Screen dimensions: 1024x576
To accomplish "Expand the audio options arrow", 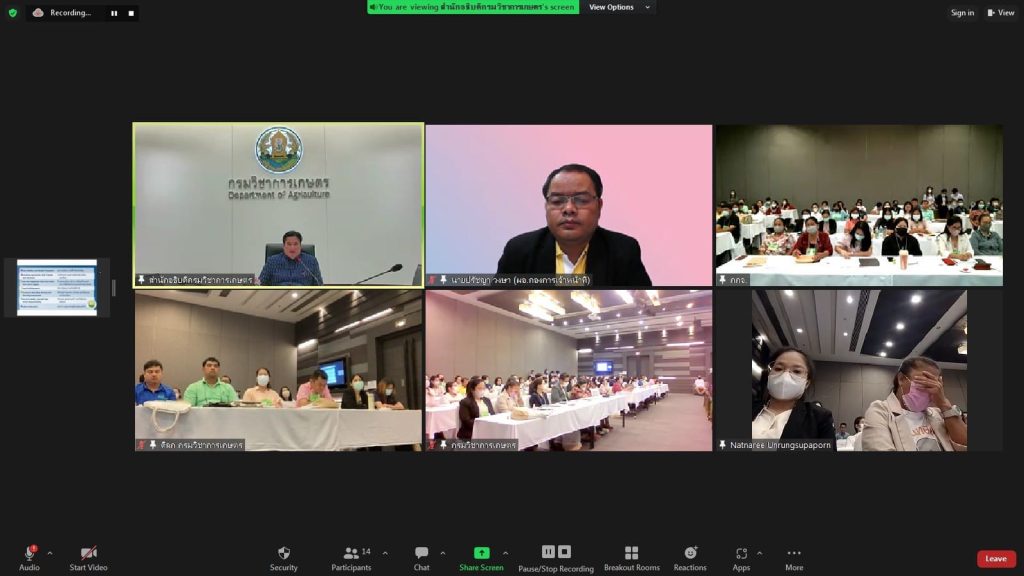I will click(50, 553).
